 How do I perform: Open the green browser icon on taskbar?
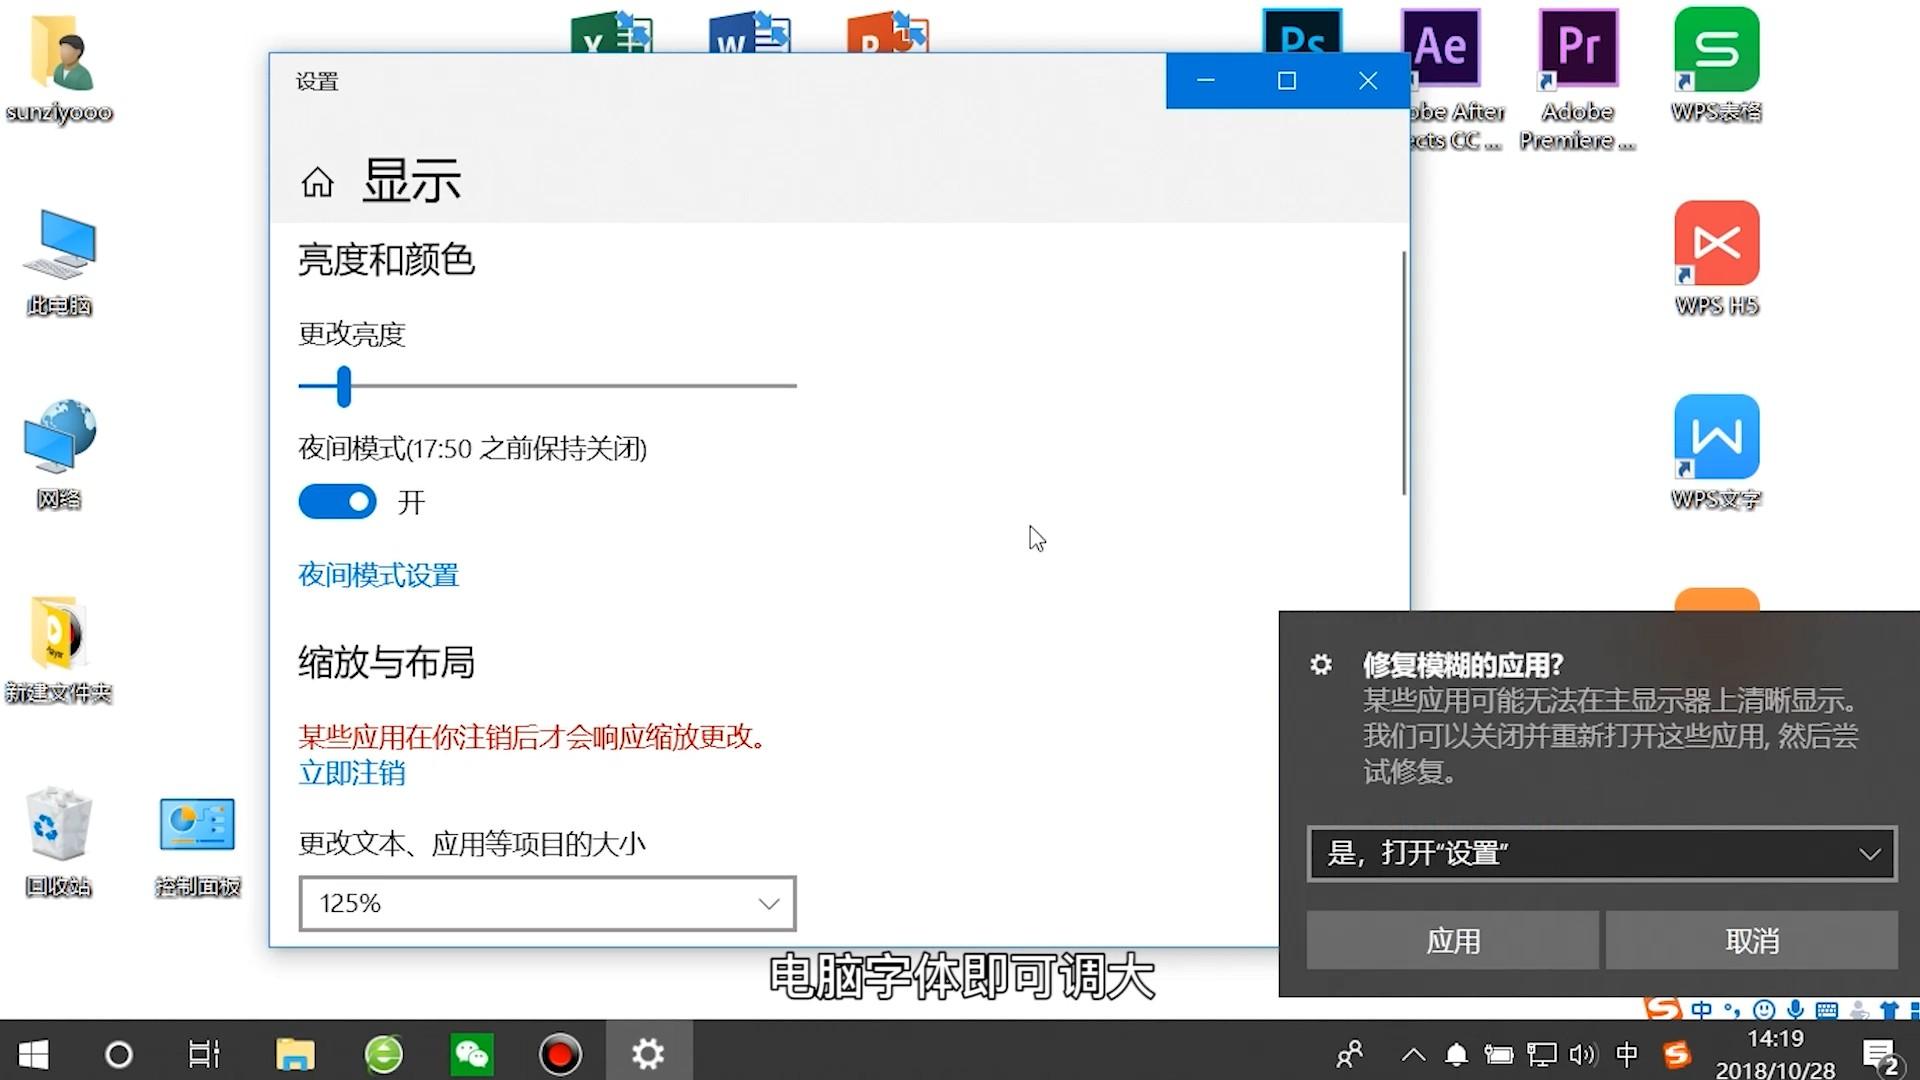383,1054
